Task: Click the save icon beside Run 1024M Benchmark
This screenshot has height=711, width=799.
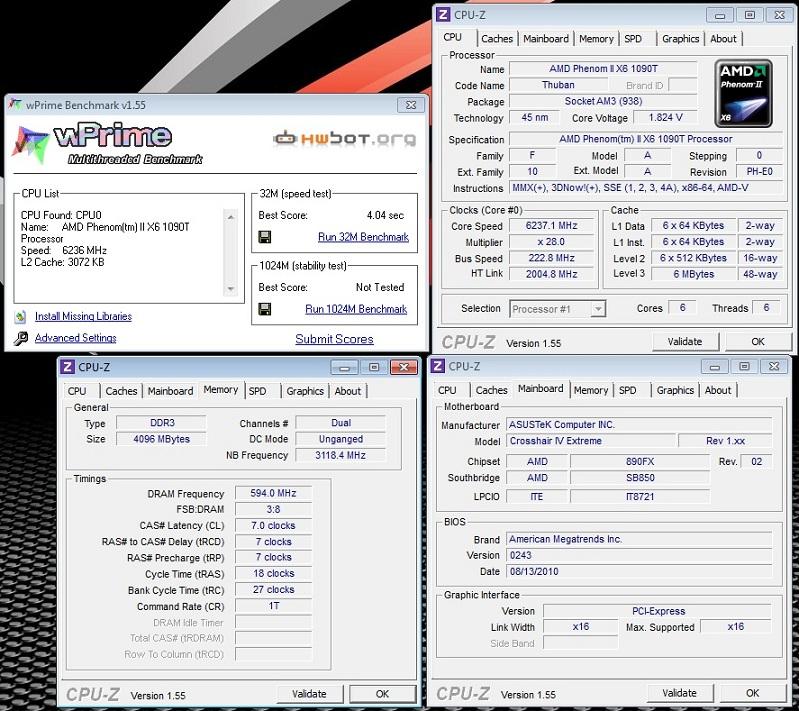Action: pos(265,309)
